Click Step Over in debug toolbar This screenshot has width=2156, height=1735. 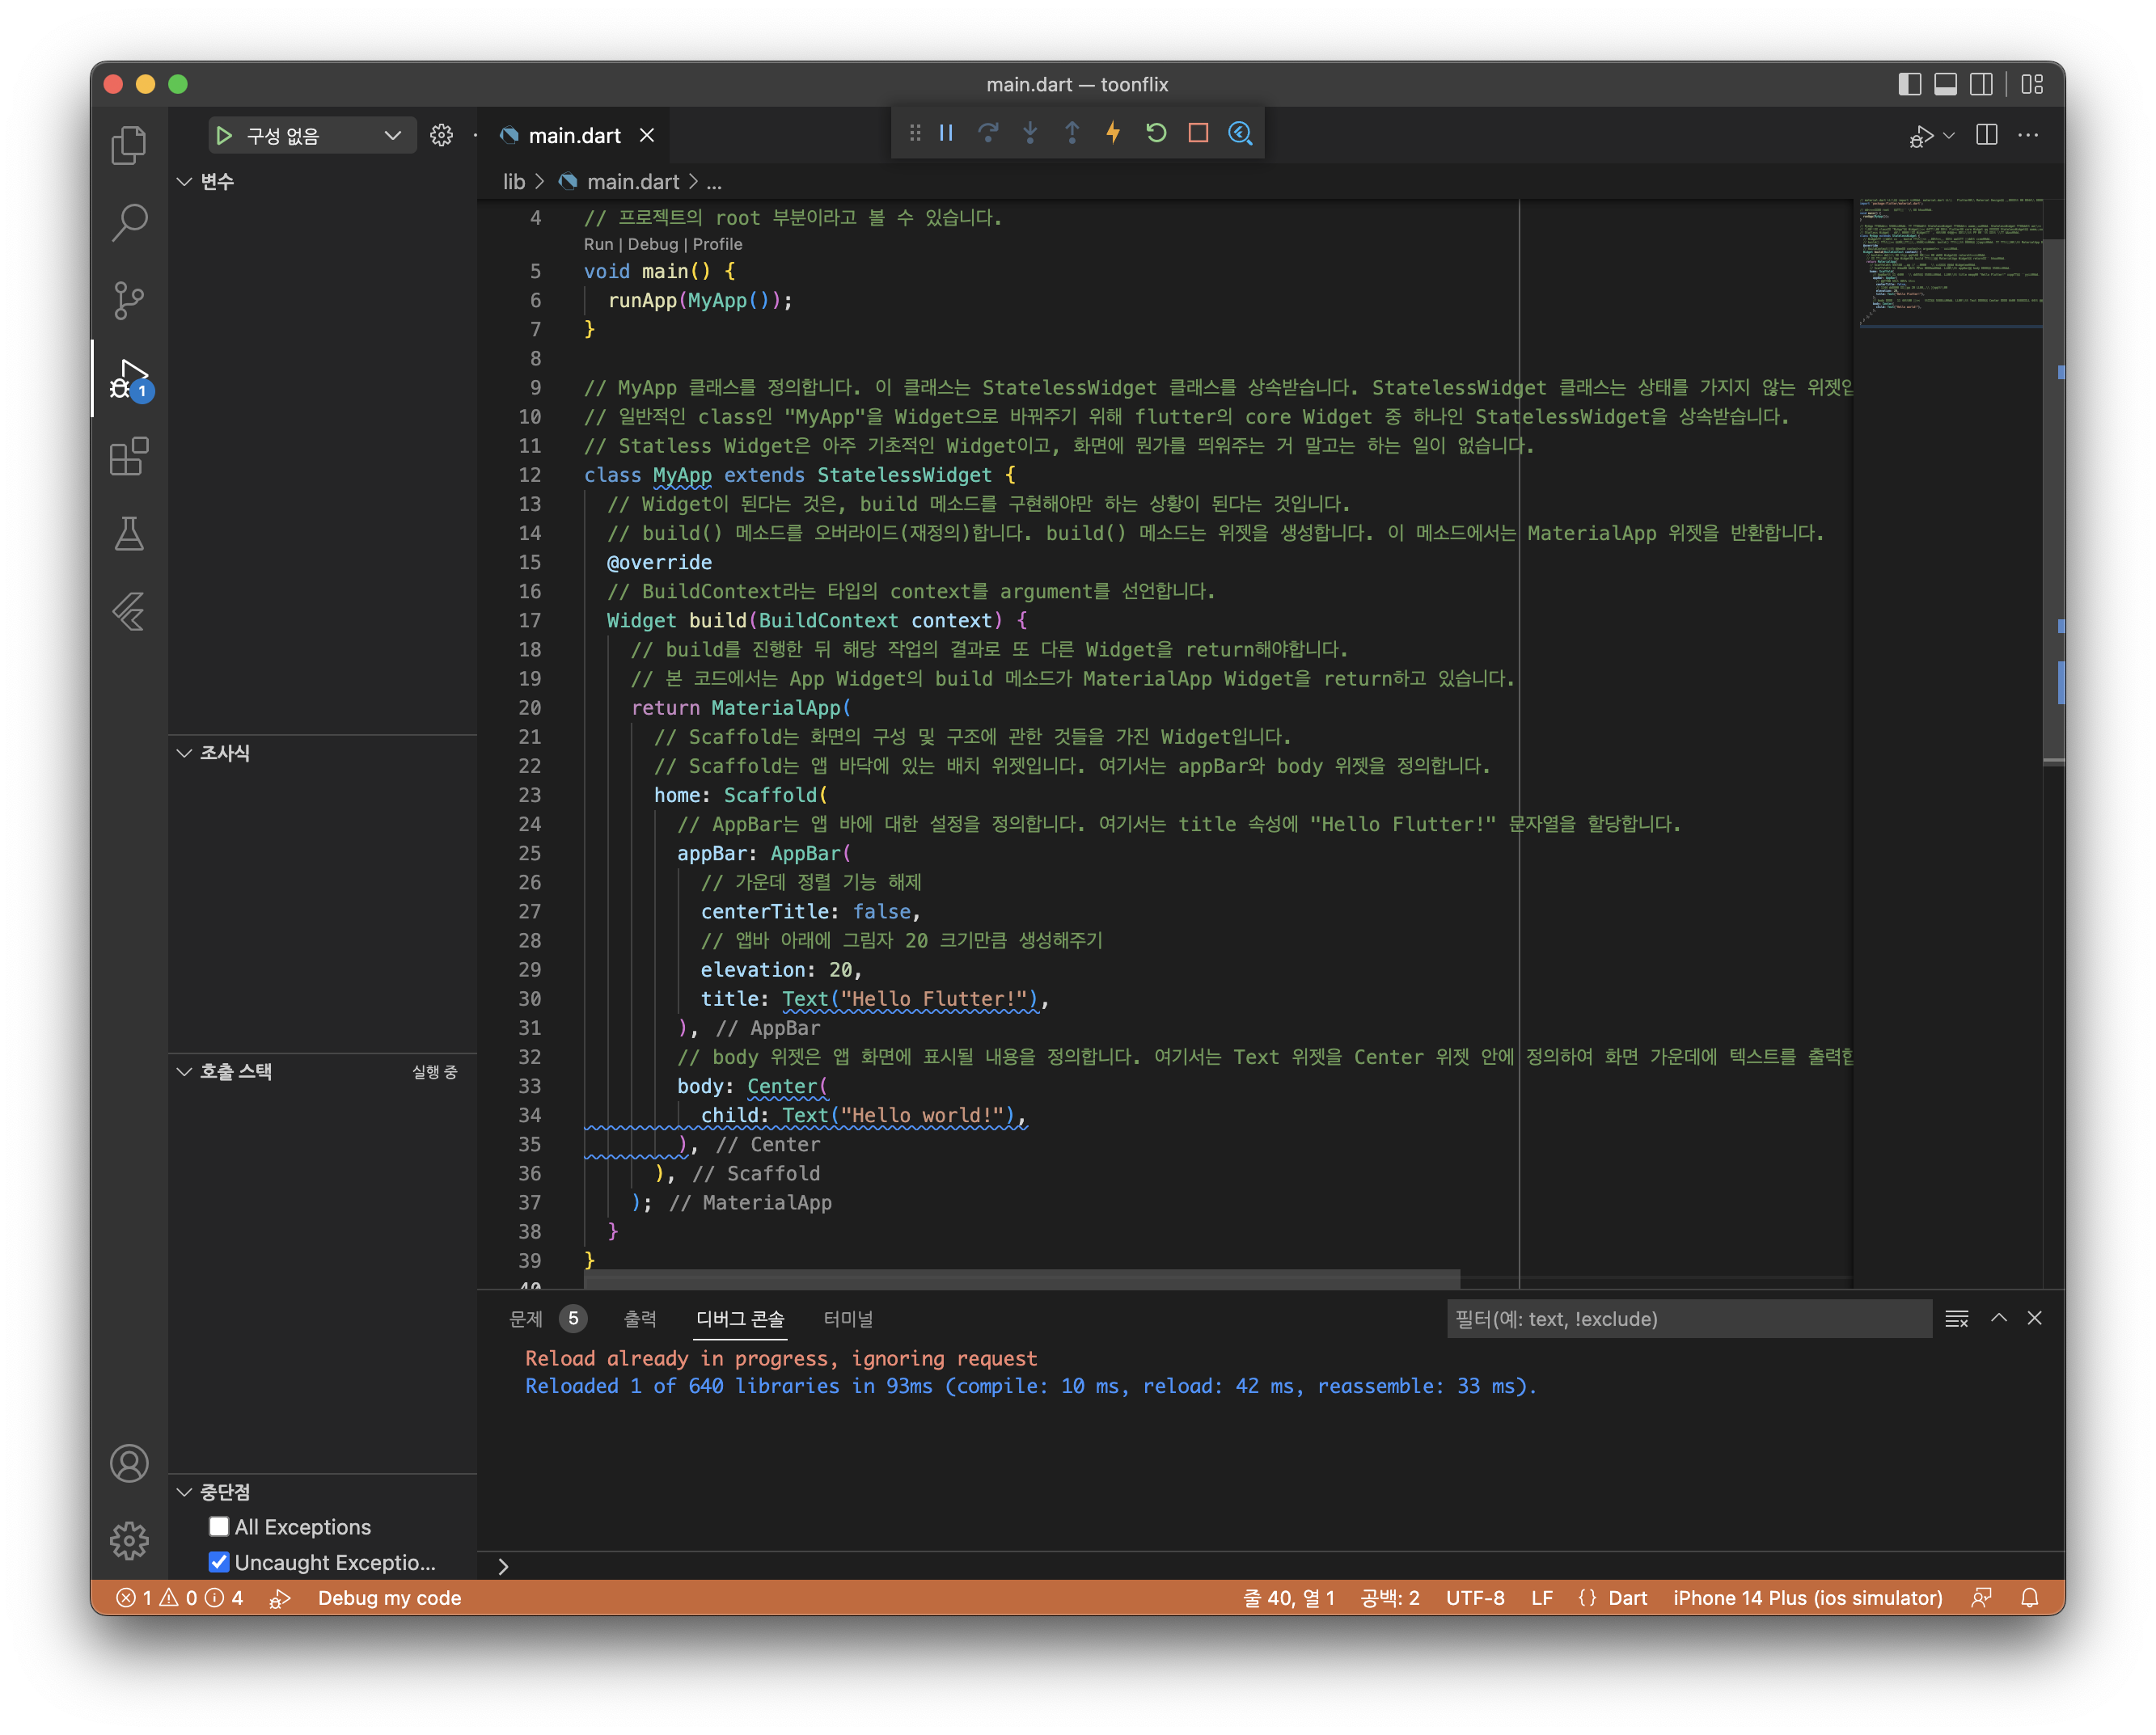coord(988,133)
